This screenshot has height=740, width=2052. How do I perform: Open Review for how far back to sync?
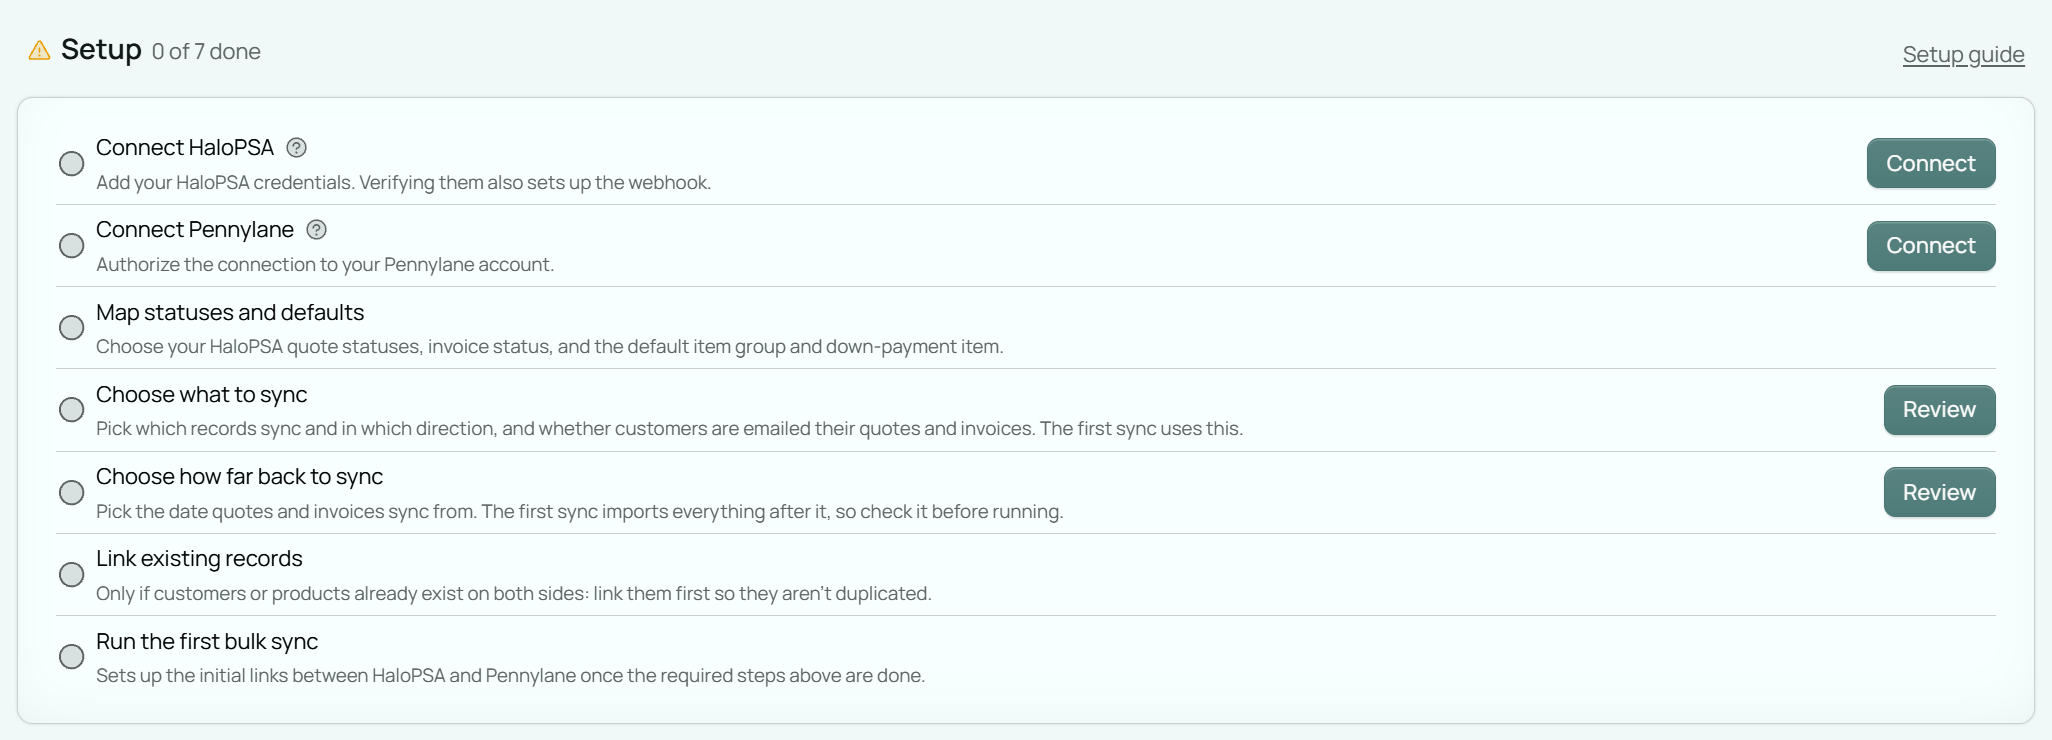(x=1939, y=492)
